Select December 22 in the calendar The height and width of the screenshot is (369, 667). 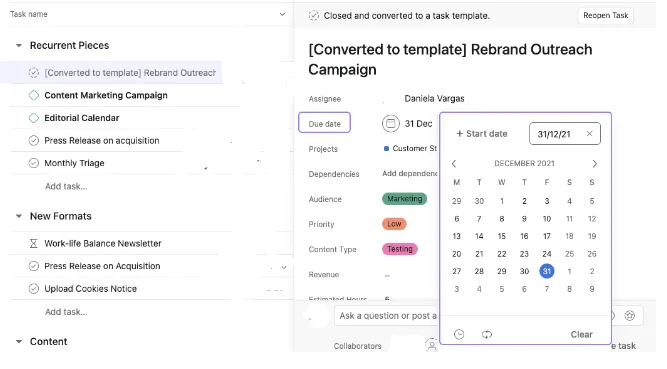click(x=502, y=254)
